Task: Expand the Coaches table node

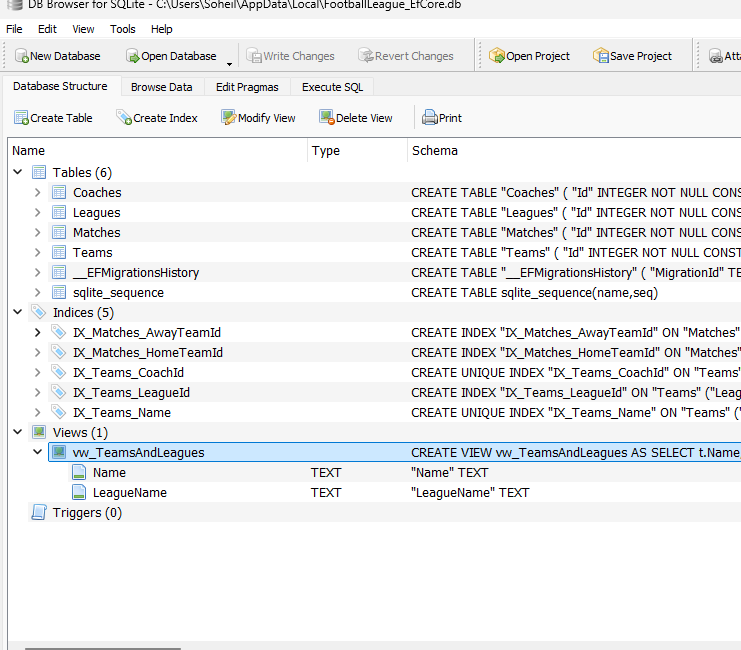Action: click(x=37, y=192)
